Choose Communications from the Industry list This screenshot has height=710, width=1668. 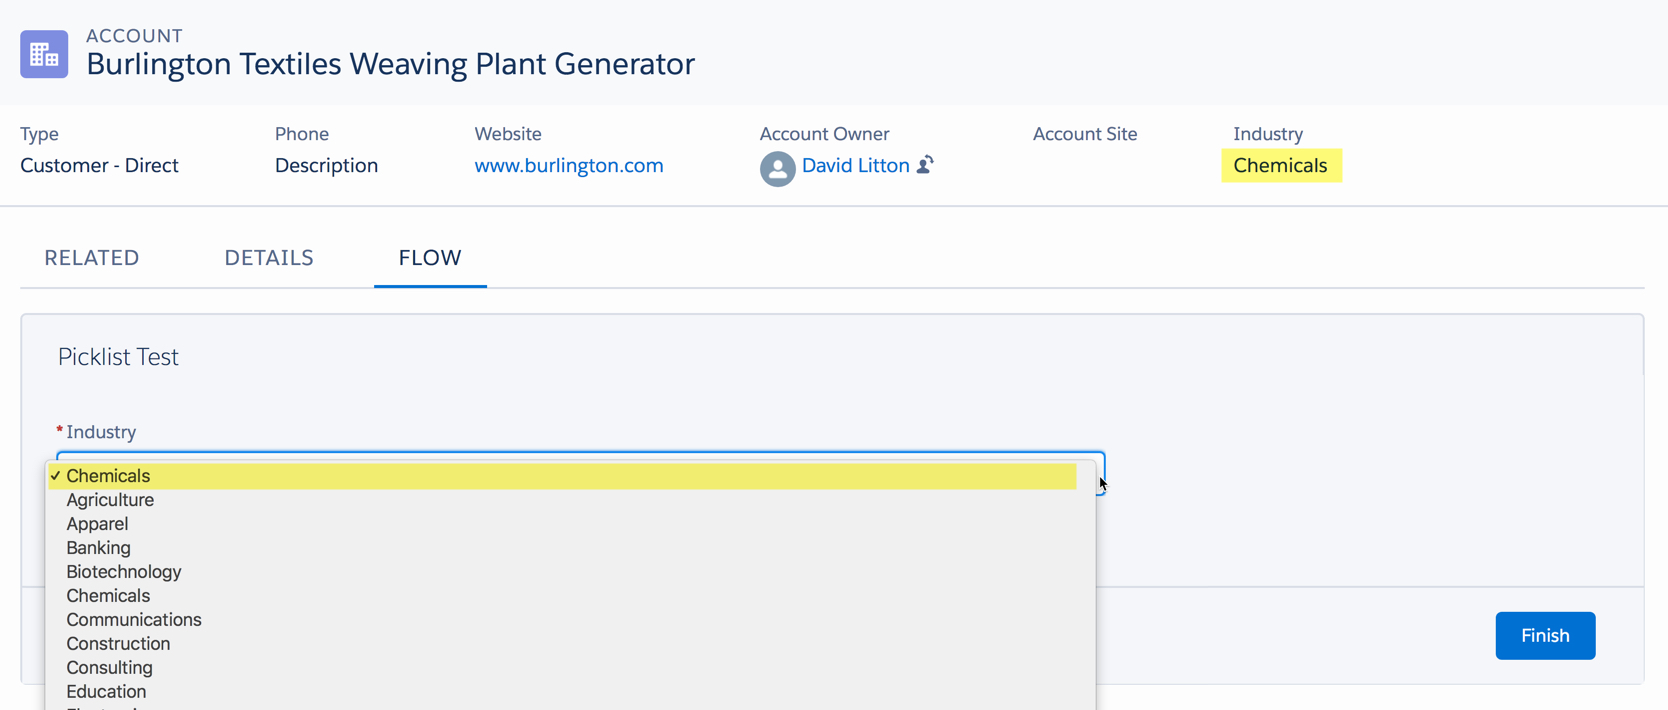[x=134, y=620]
